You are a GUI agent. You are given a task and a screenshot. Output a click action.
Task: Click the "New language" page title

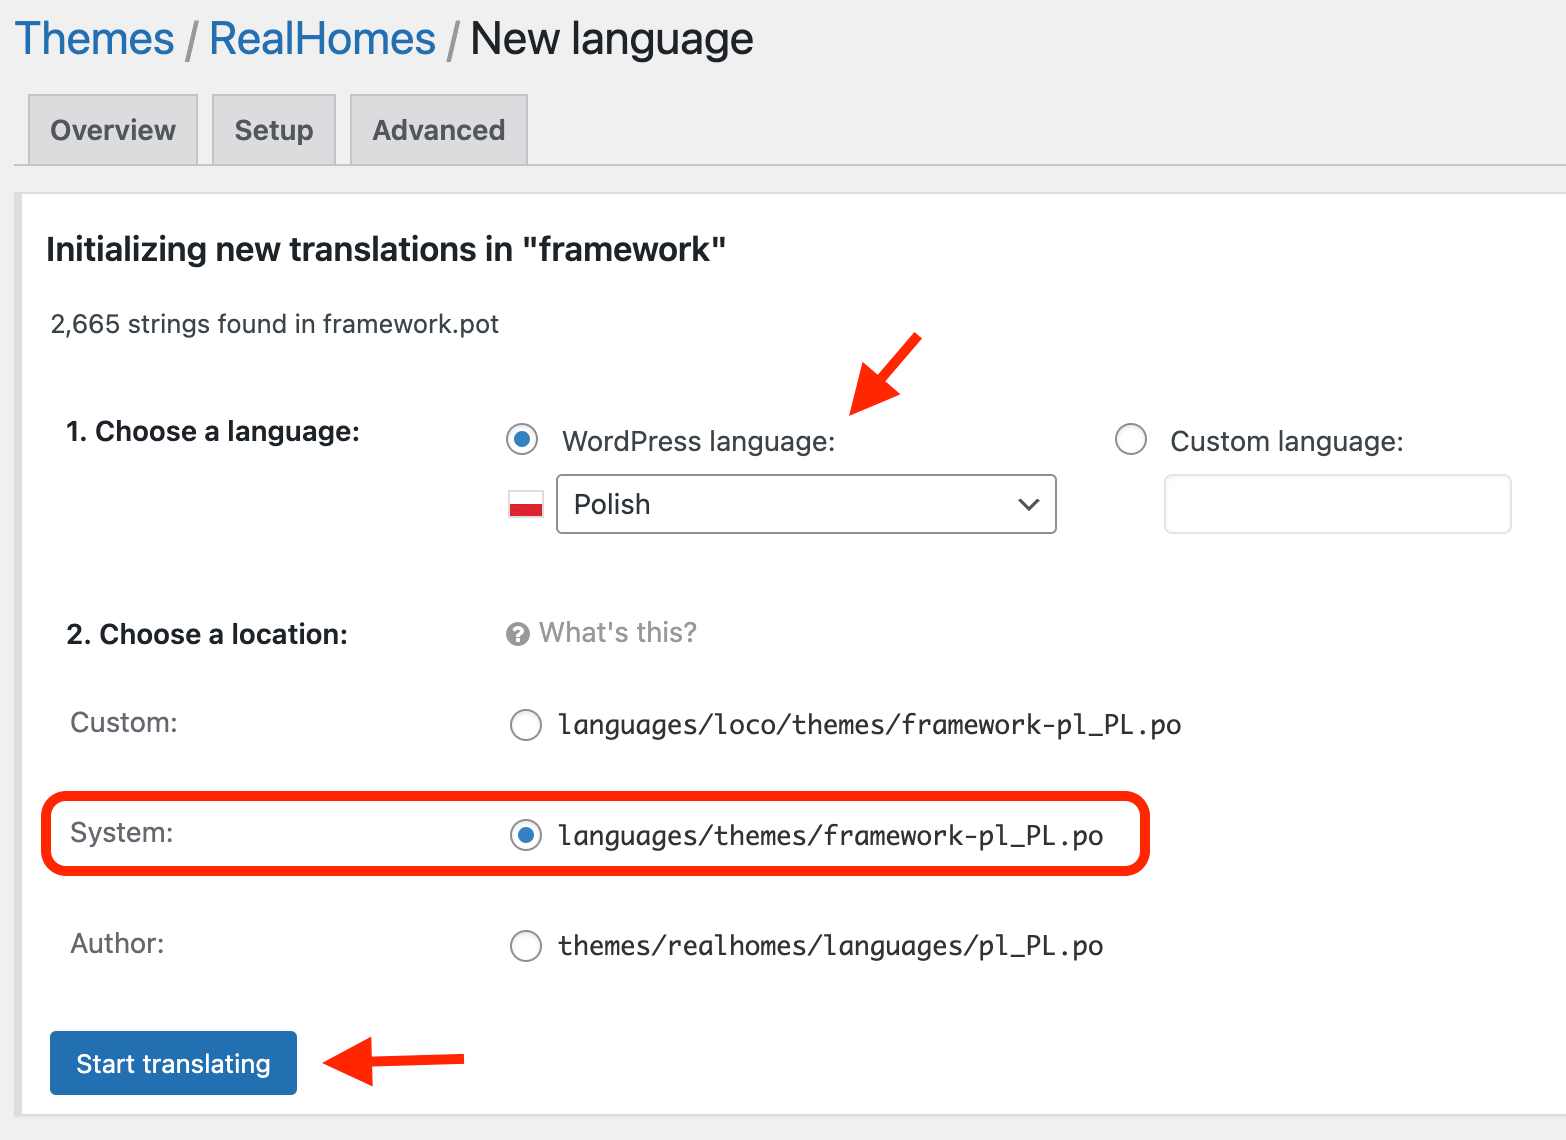click(x=612, y=39)
